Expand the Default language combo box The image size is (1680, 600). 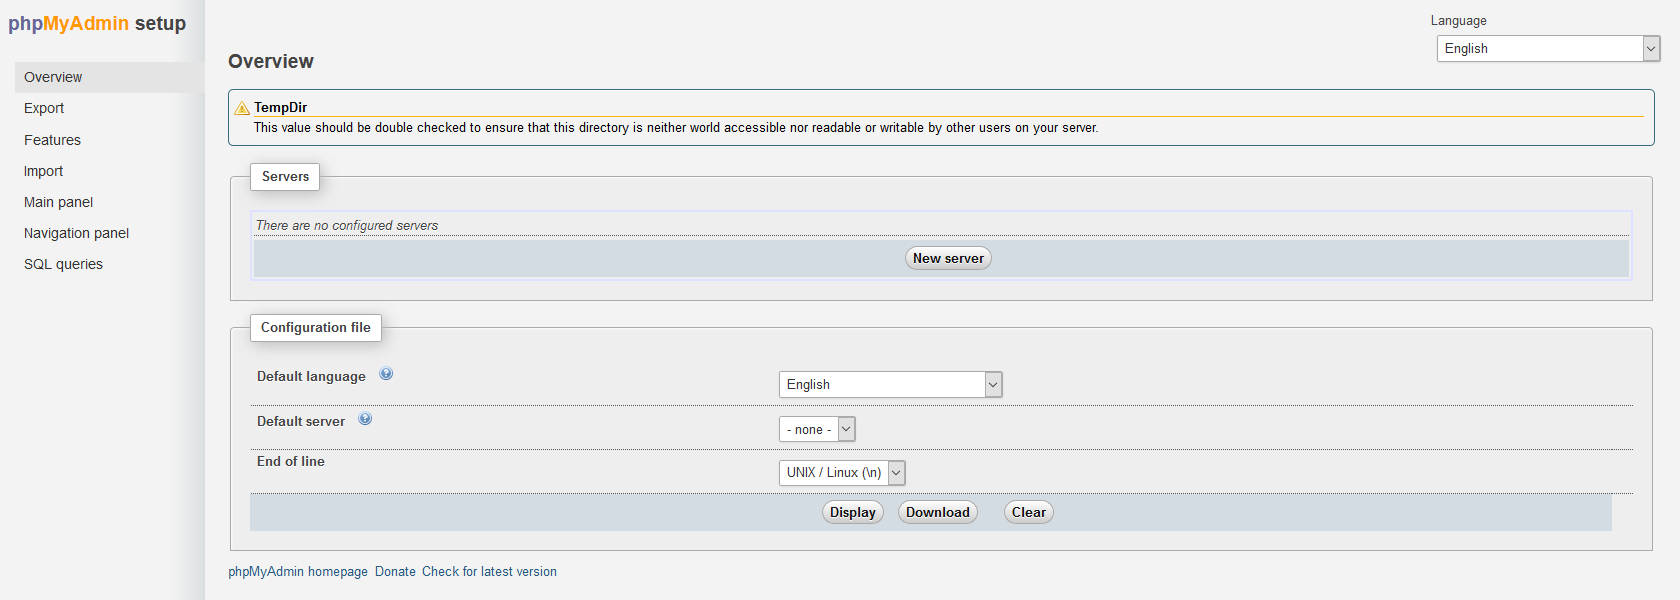coord(890,384)
